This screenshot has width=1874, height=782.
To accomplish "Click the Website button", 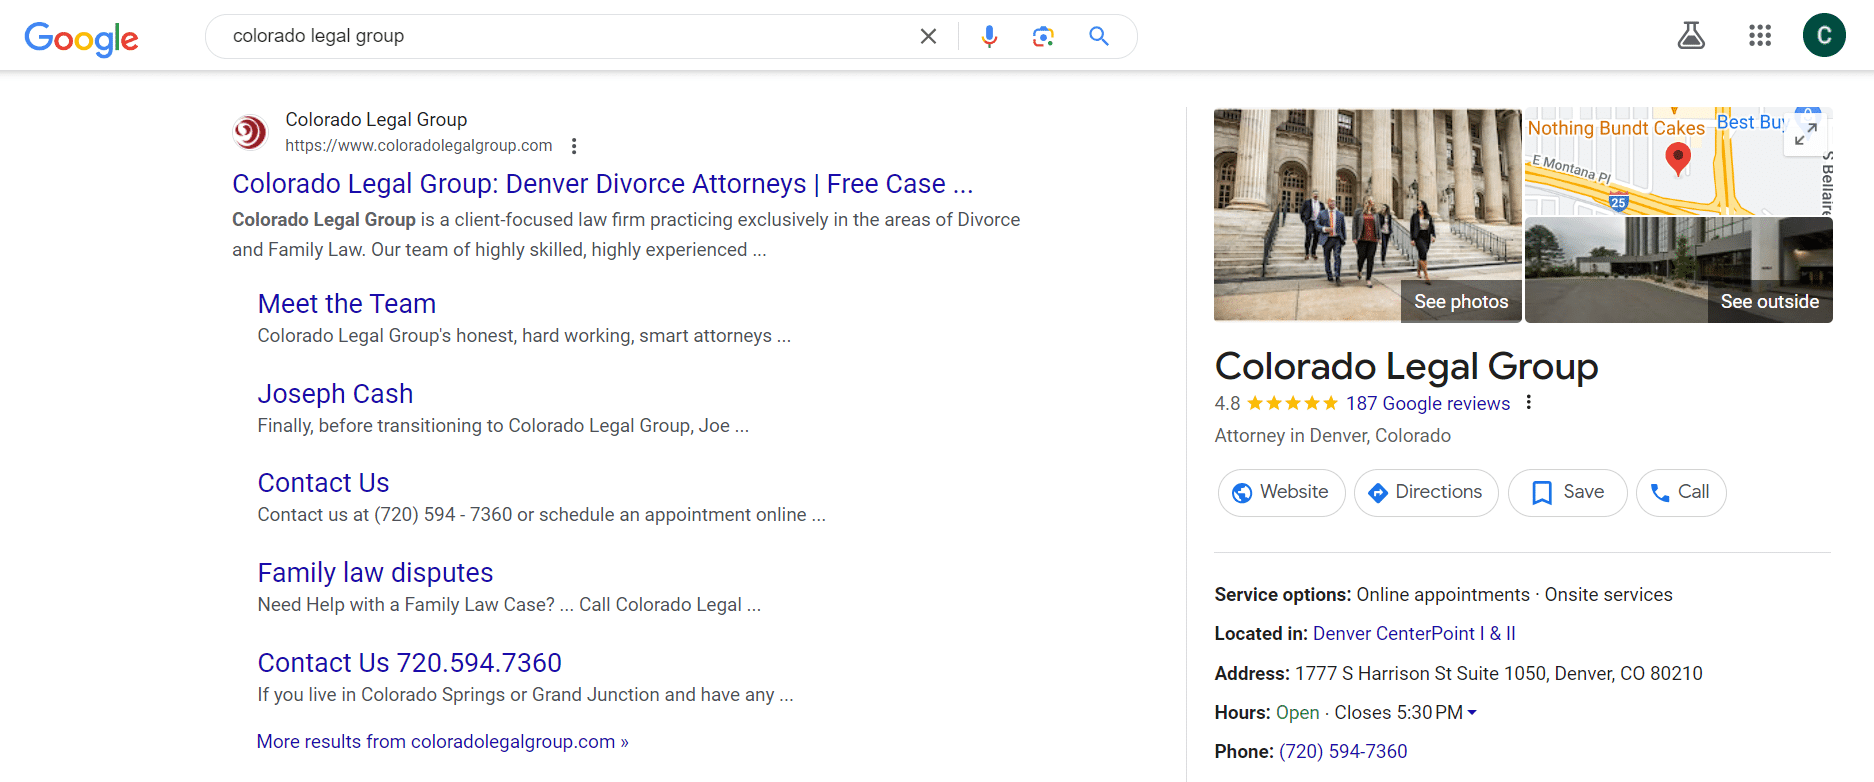I will pyautogui.click(x=1281, y=492).
